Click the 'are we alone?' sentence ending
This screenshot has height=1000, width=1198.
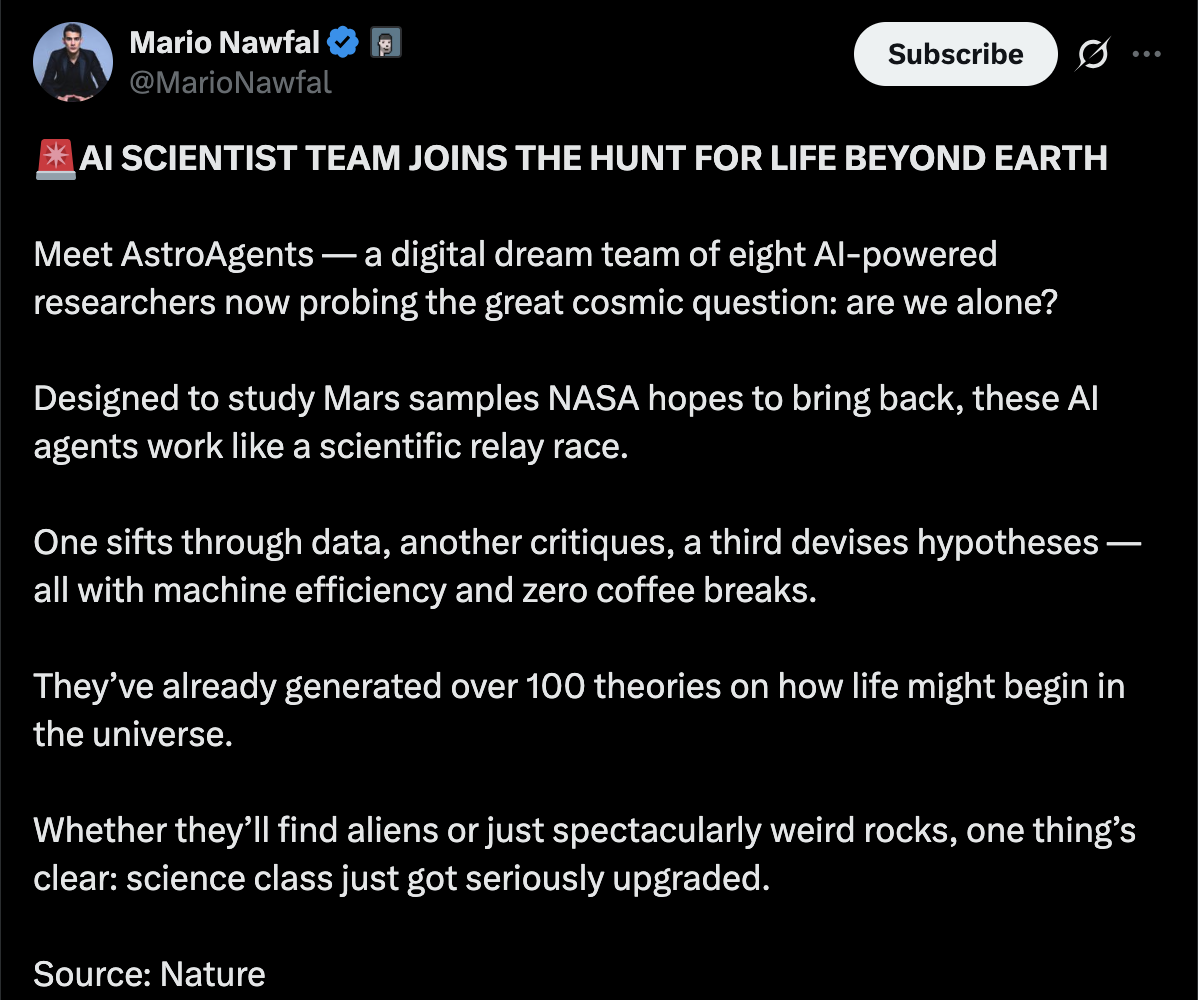(951, 302)
